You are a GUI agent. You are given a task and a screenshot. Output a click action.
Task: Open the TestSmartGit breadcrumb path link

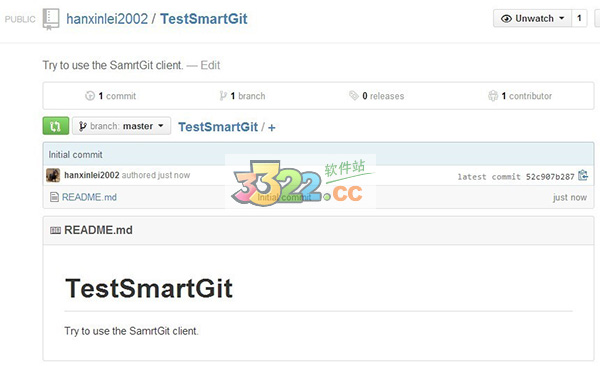218,127
